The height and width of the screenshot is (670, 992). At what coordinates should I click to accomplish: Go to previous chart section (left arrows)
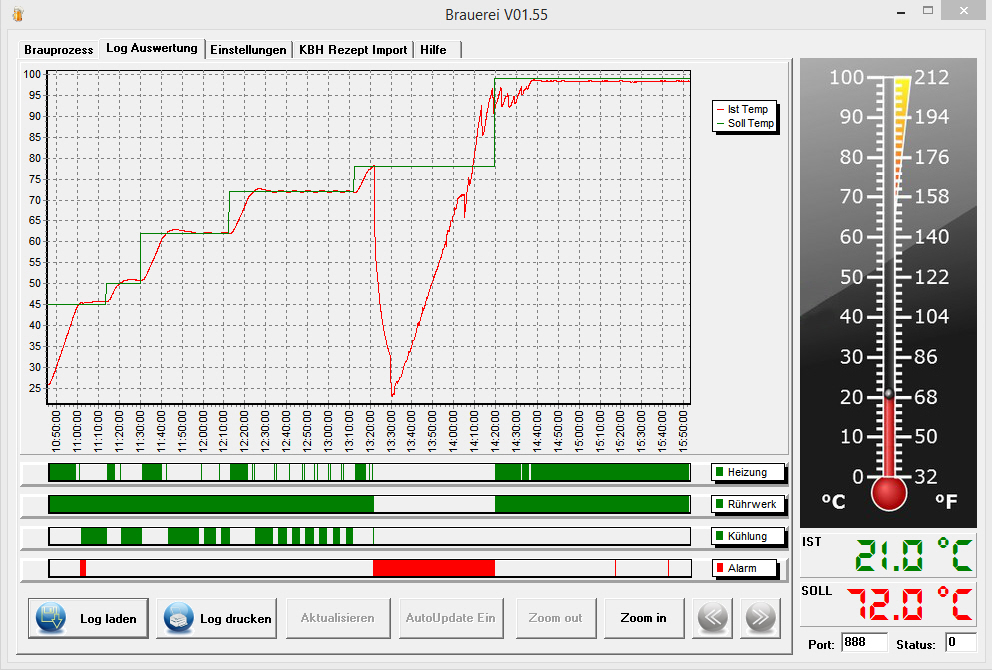pos(713,618)
